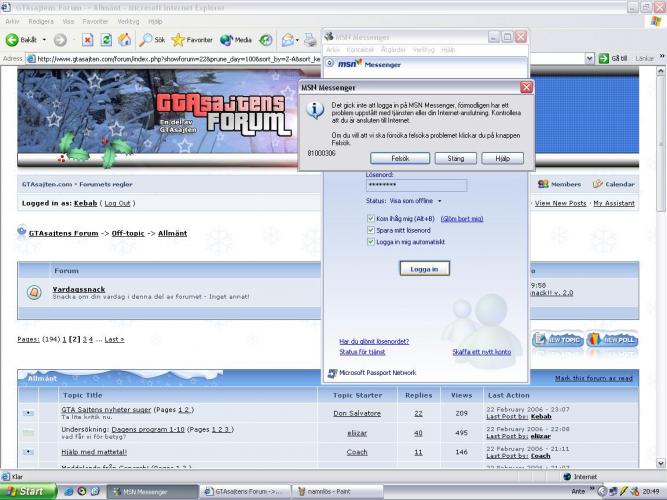Click the Home icon in IE toolbar
Image resolution: width=667 pixels, height=500 pixels.
click(124, 40)
